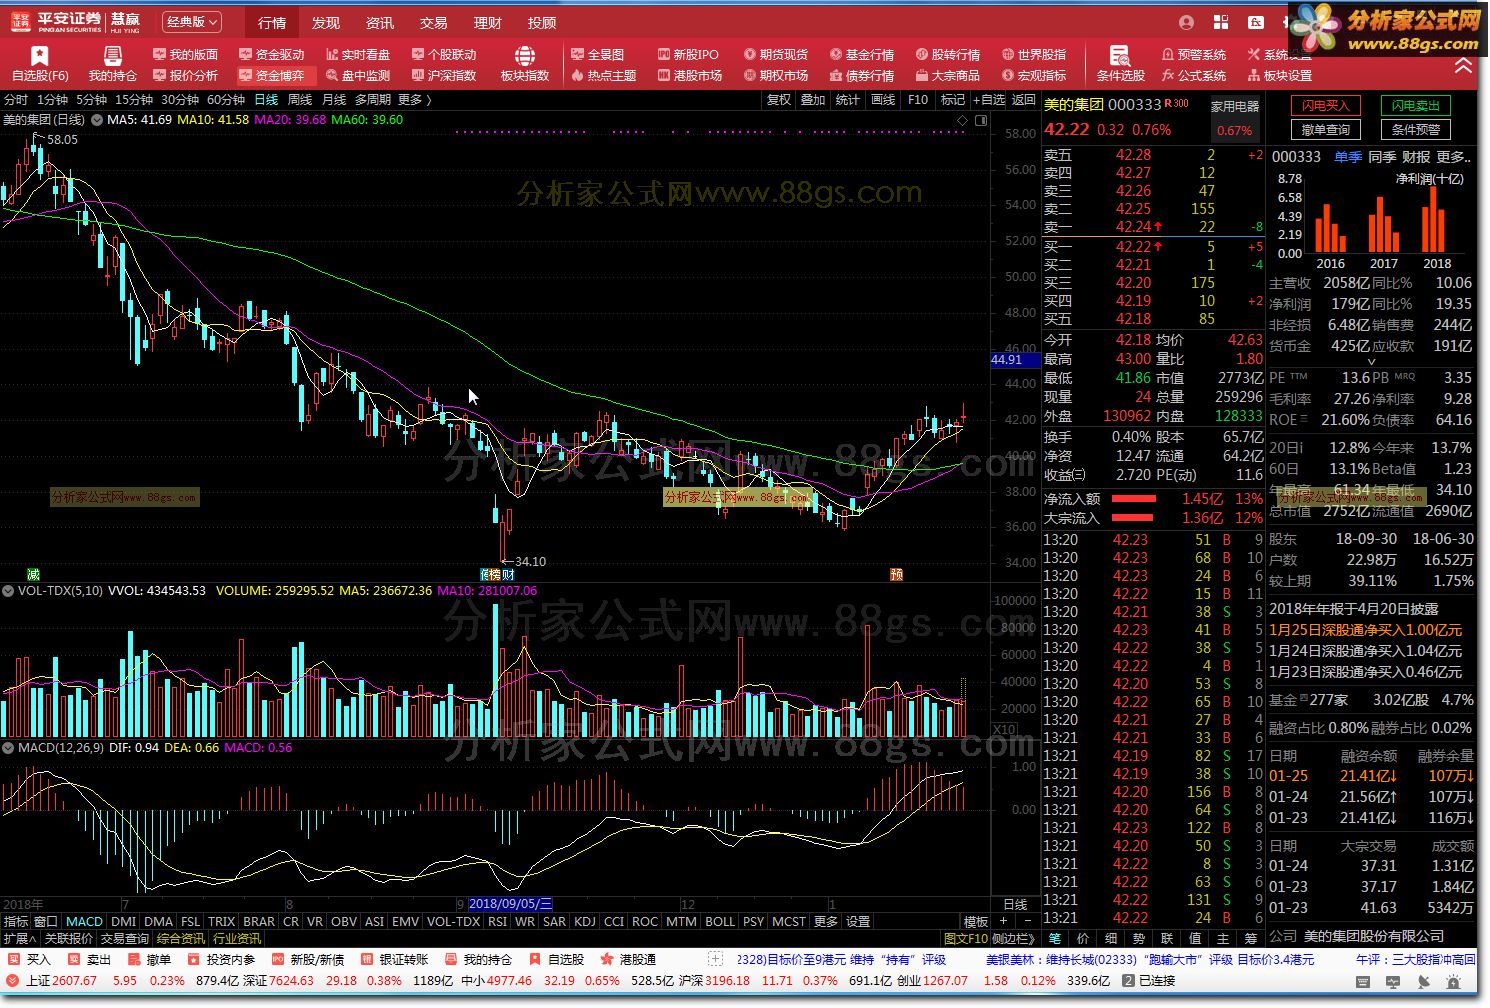The height and width of the screenshot is (1008, 1490).
Task: Open the grid layout icon in the title bar
Action: click(1221, 22)
